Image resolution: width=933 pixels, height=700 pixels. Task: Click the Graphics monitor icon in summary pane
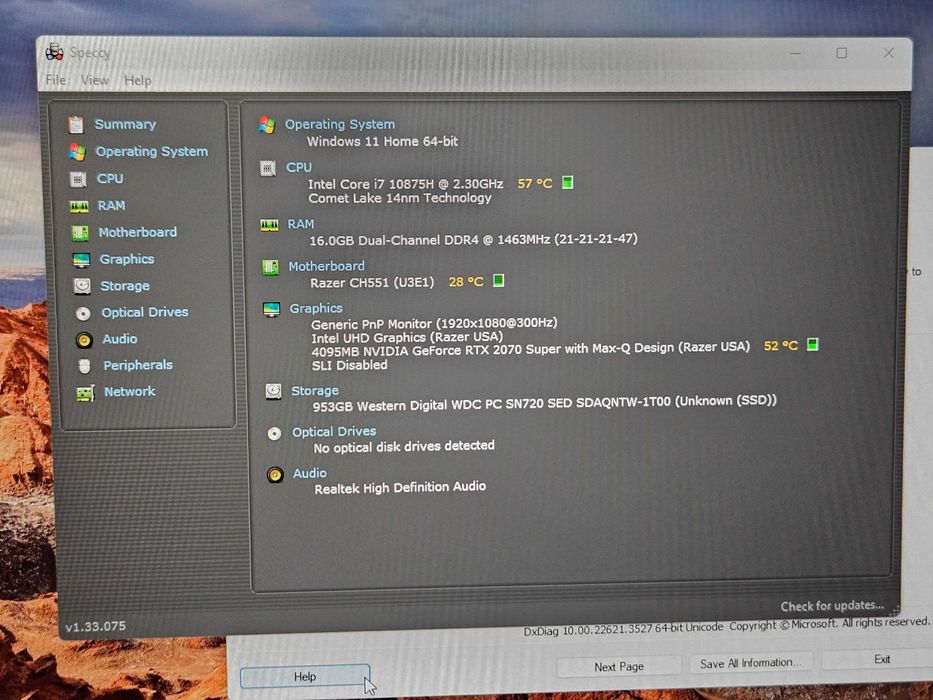[x=271, y=310]
